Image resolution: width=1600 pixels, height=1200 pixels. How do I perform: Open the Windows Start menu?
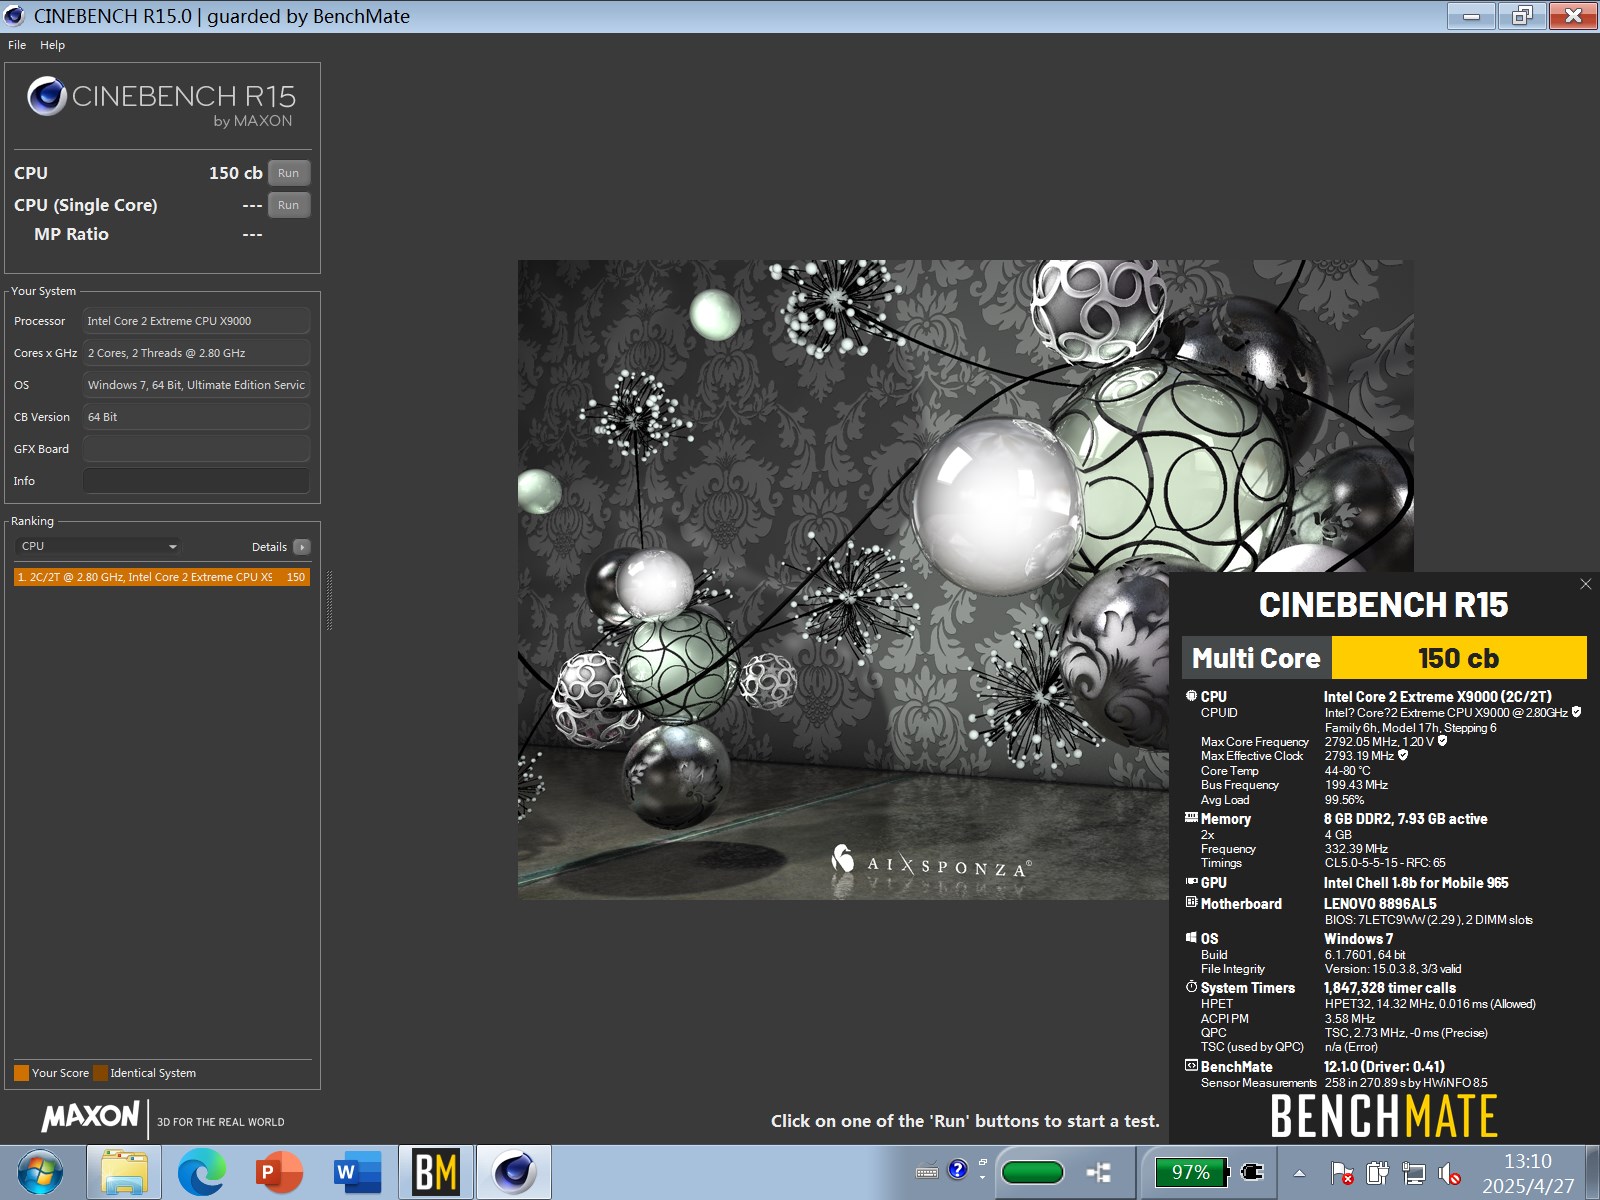coord(40,1173)
